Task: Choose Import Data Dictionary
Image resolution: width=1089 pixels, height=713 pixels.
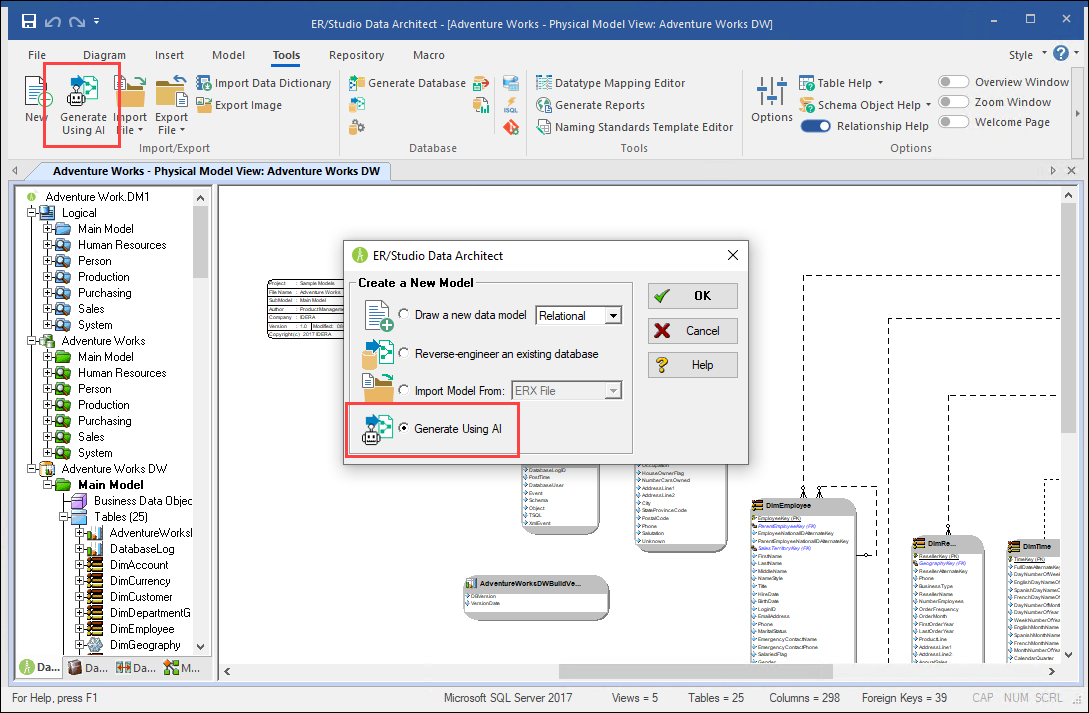Action: tap(264, 83)
